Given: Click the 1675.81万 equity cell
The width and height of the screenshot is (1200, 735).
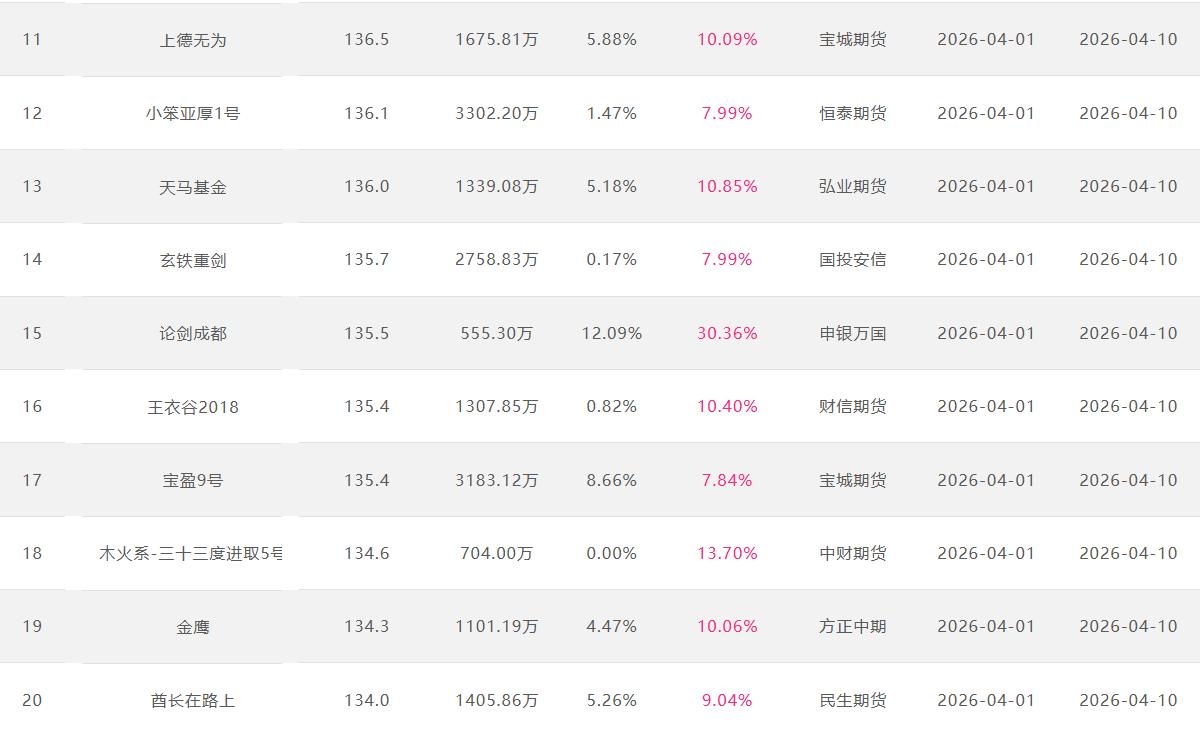Looking at the screenshot, I should [x=496, y=40].
